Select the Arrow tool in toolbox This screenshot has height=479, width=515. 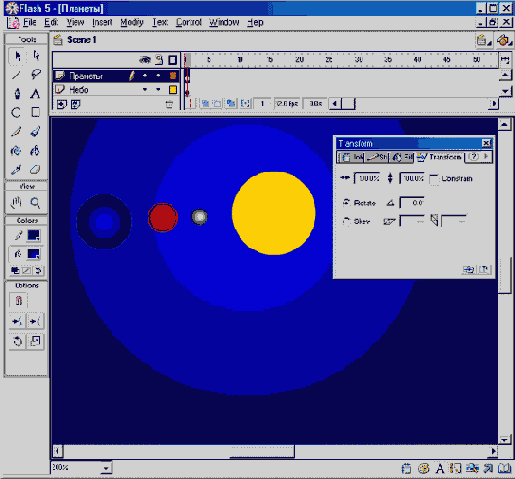(x=17, y=56)
